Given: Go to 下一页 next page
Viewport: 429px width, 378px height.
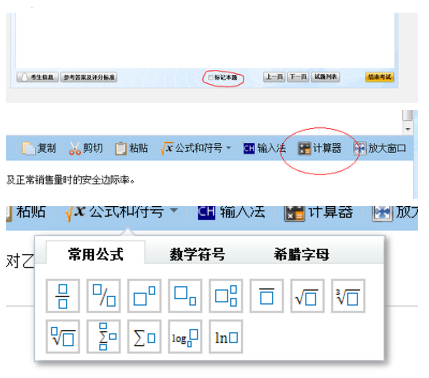Looking at the screenshot, I should tap(298, 77).
